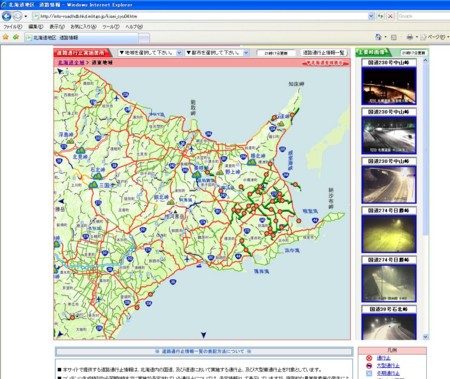The height and width of the screenshot is (379, 450).
Task: Open the ファイル(F) menu
Action: 13,27
